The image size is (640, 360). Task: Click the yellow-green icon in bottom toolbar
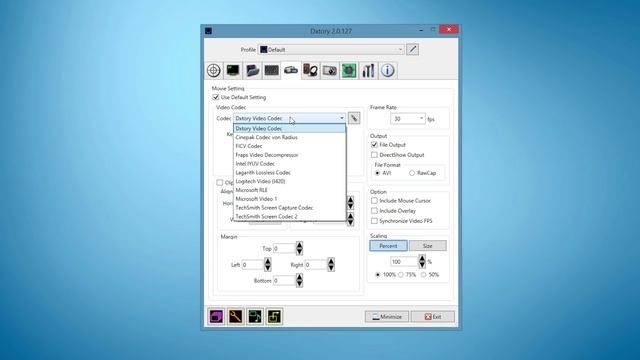click(x=274, y=316)
